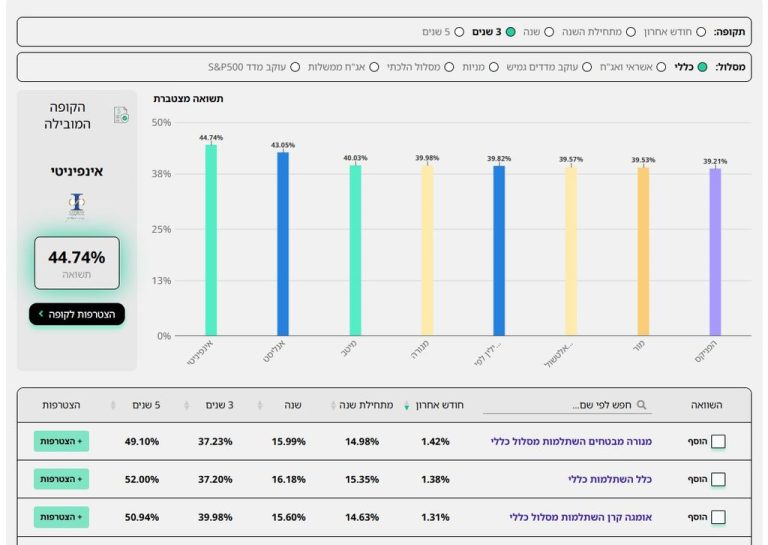Image resolution: width=768 pixels, height=545 pixels.
Task: Click the 15.35% year-to-date cell
Action: (x=362, y=479)
